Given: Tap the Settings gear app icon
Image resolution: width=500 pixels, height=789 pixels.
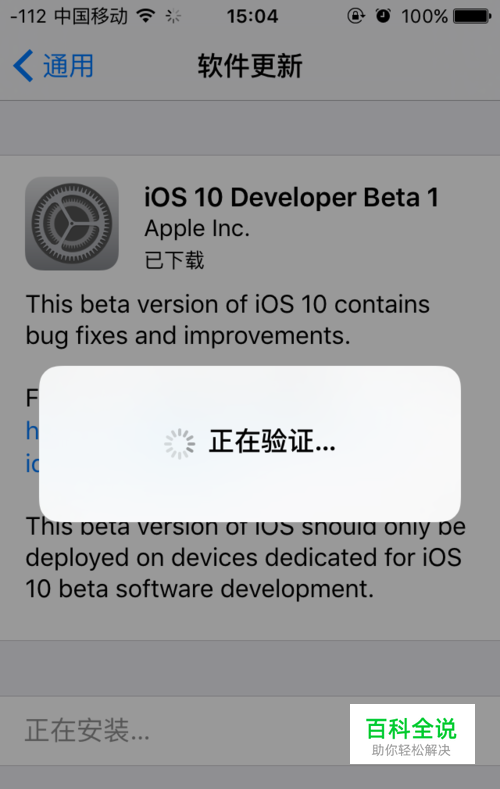Looking at the screenshot, I should 72,223.
